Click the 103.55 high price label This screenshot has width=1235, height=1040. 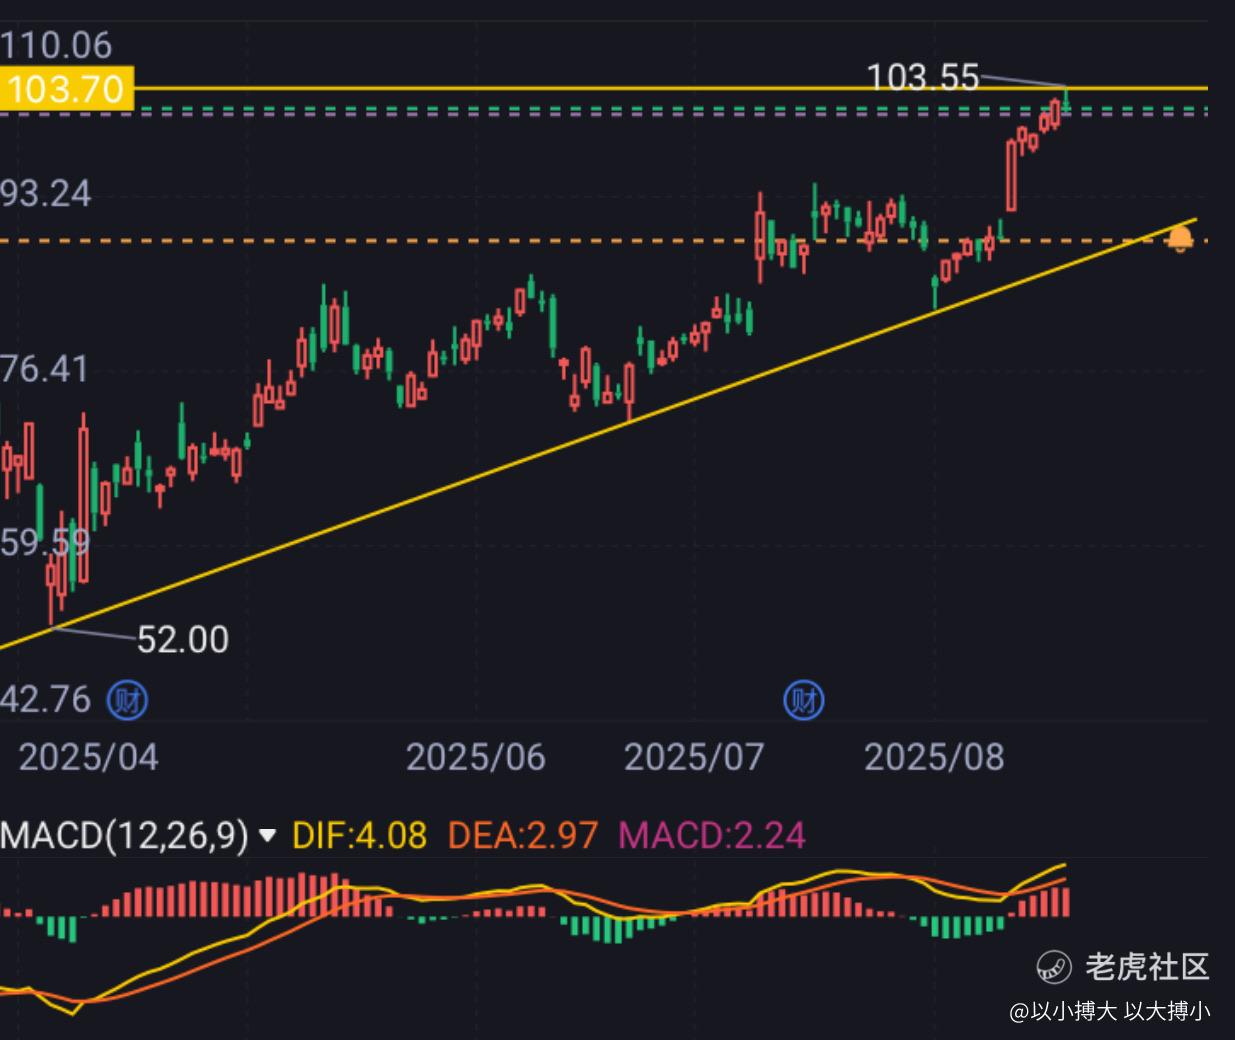point(922,77)
